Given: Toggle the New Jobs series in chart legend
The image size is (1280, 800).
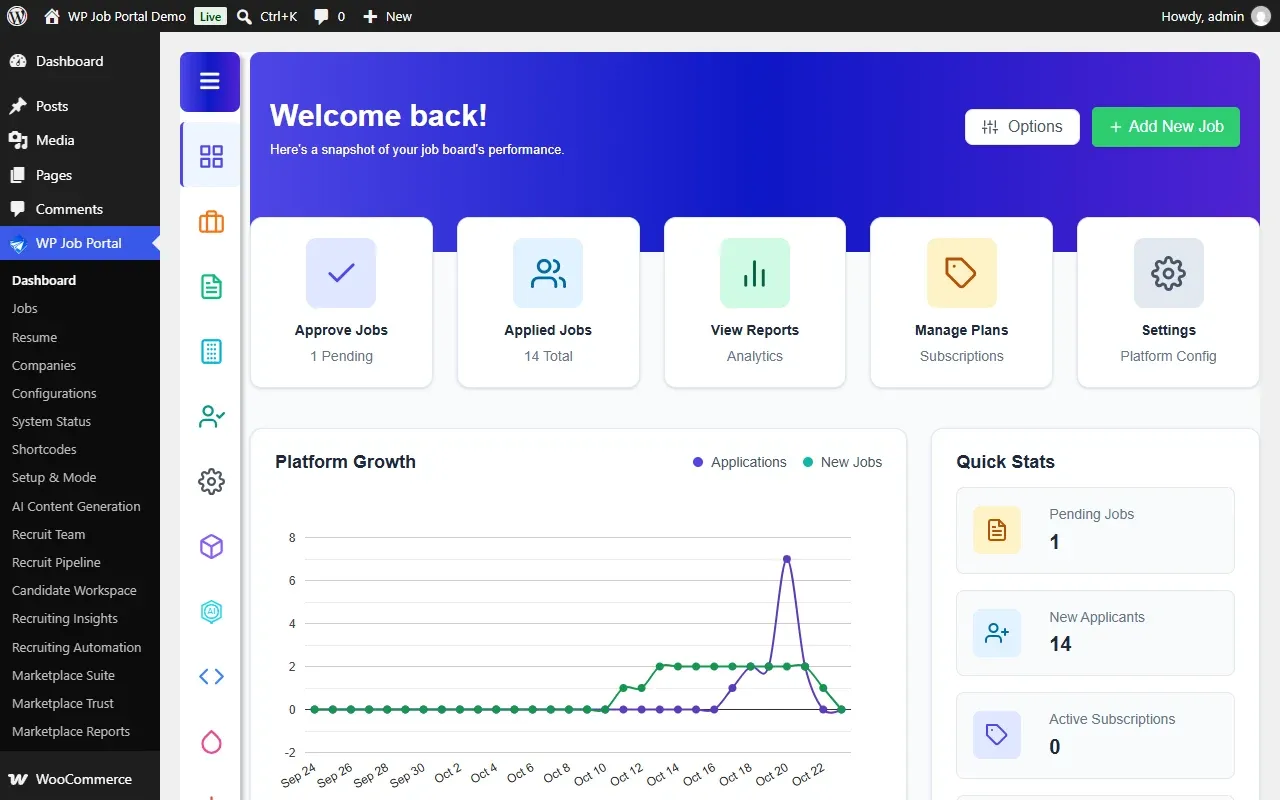Looking at the screenshot, I should pos(842,462).
